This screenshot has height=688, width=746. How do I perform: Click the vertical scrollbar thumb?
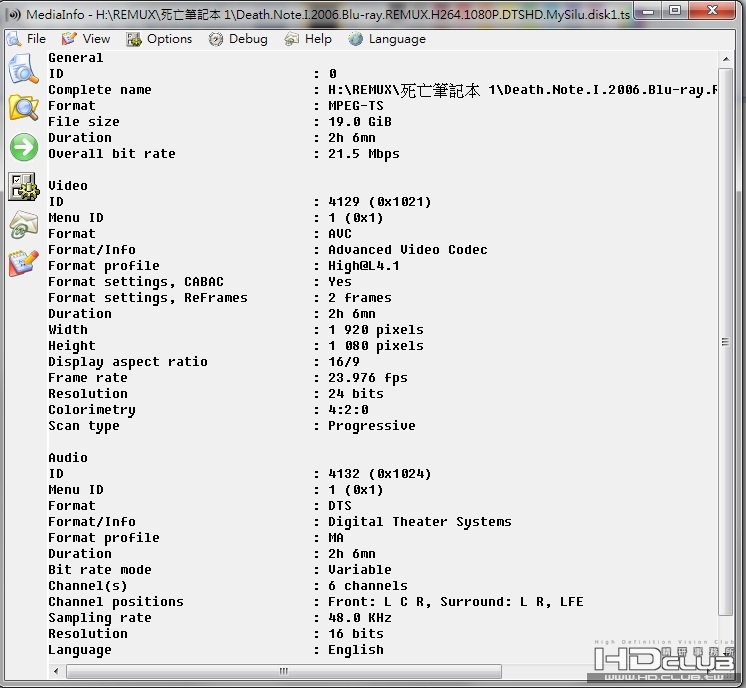[725, 342]
